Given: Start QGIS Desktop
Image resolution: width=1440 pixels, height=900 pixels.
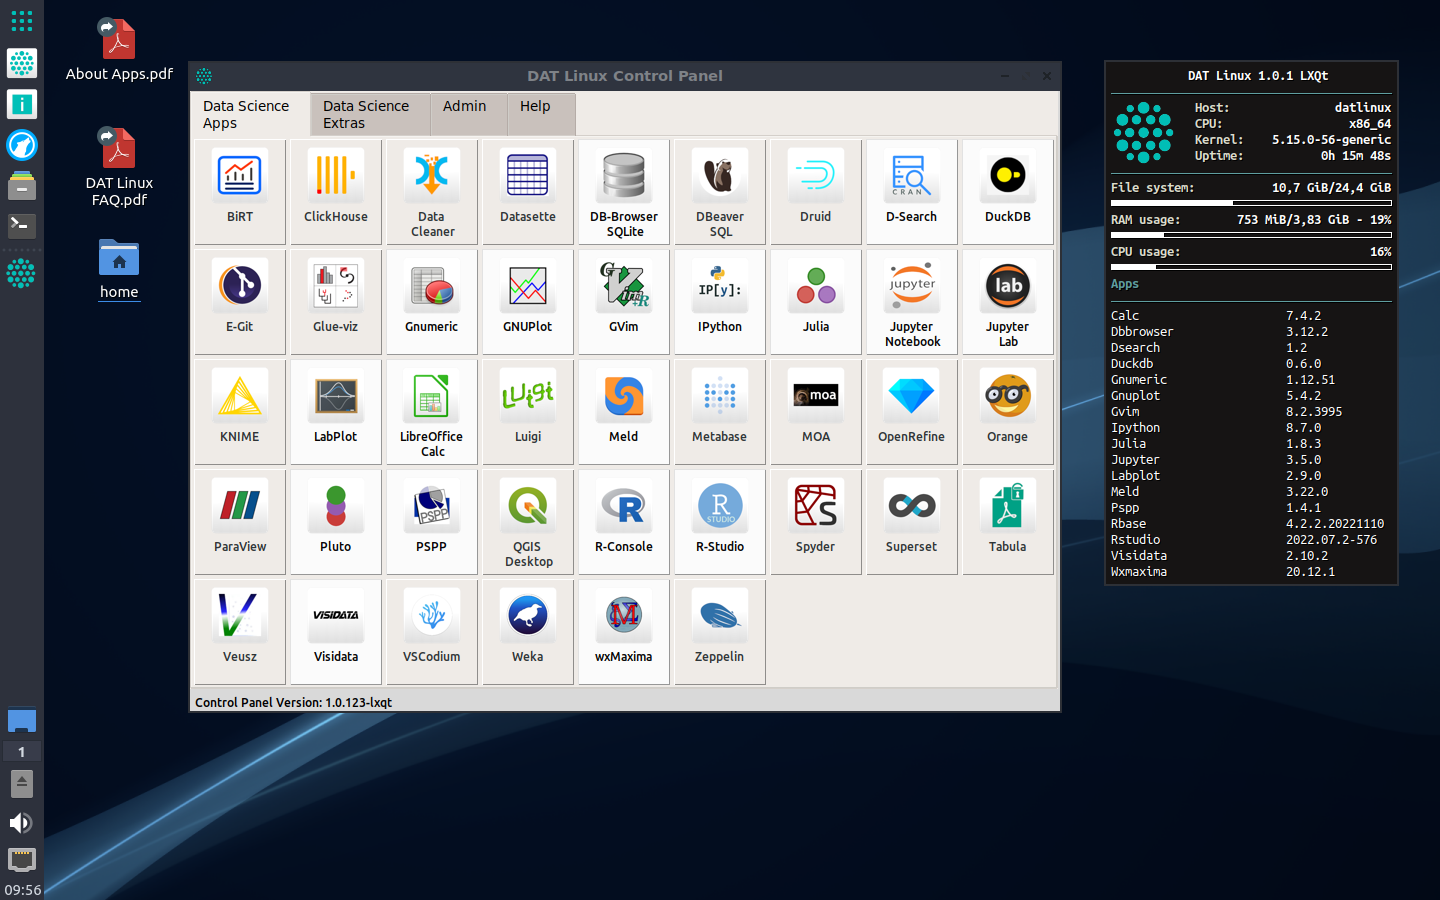Looking at the screenshot, I should pos(528,522).
